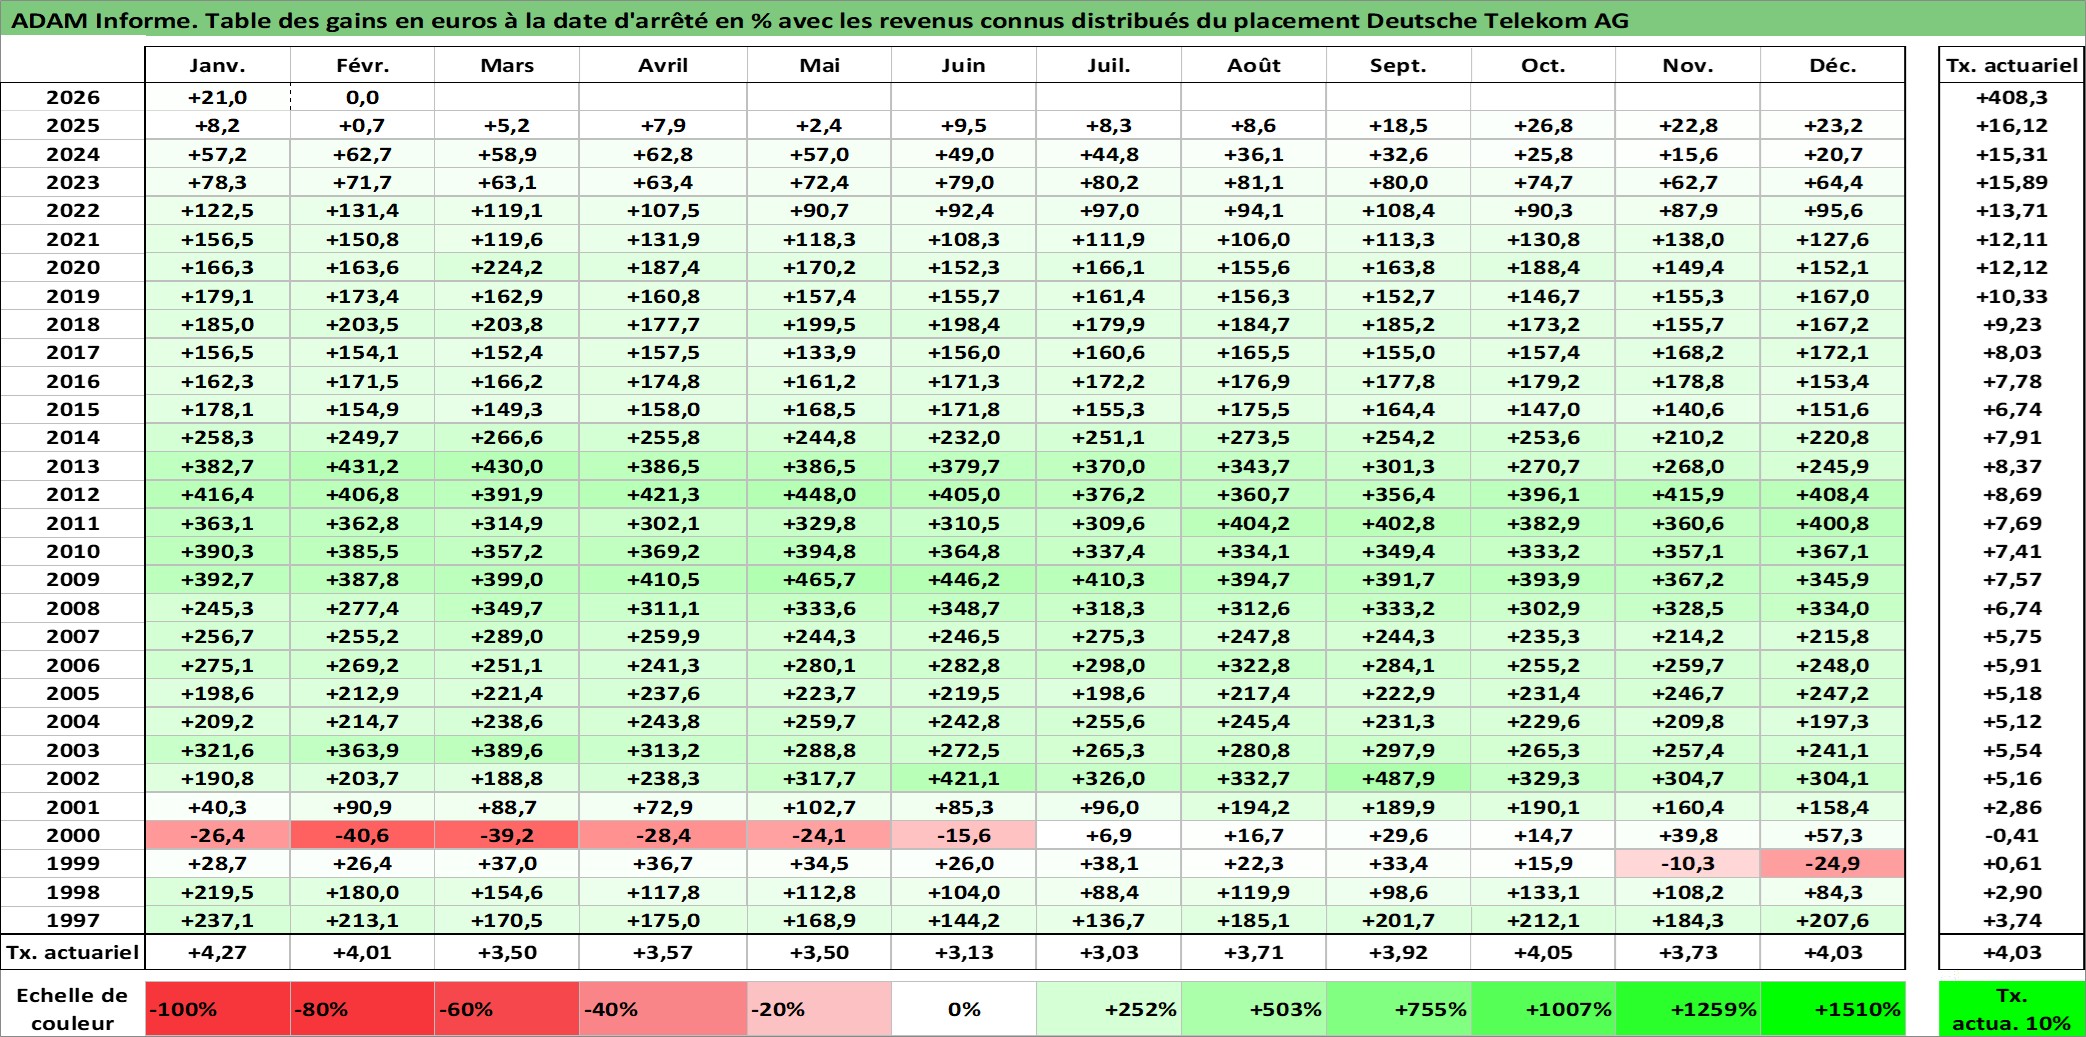Select the 1997 row label

(x=73, y=920)
